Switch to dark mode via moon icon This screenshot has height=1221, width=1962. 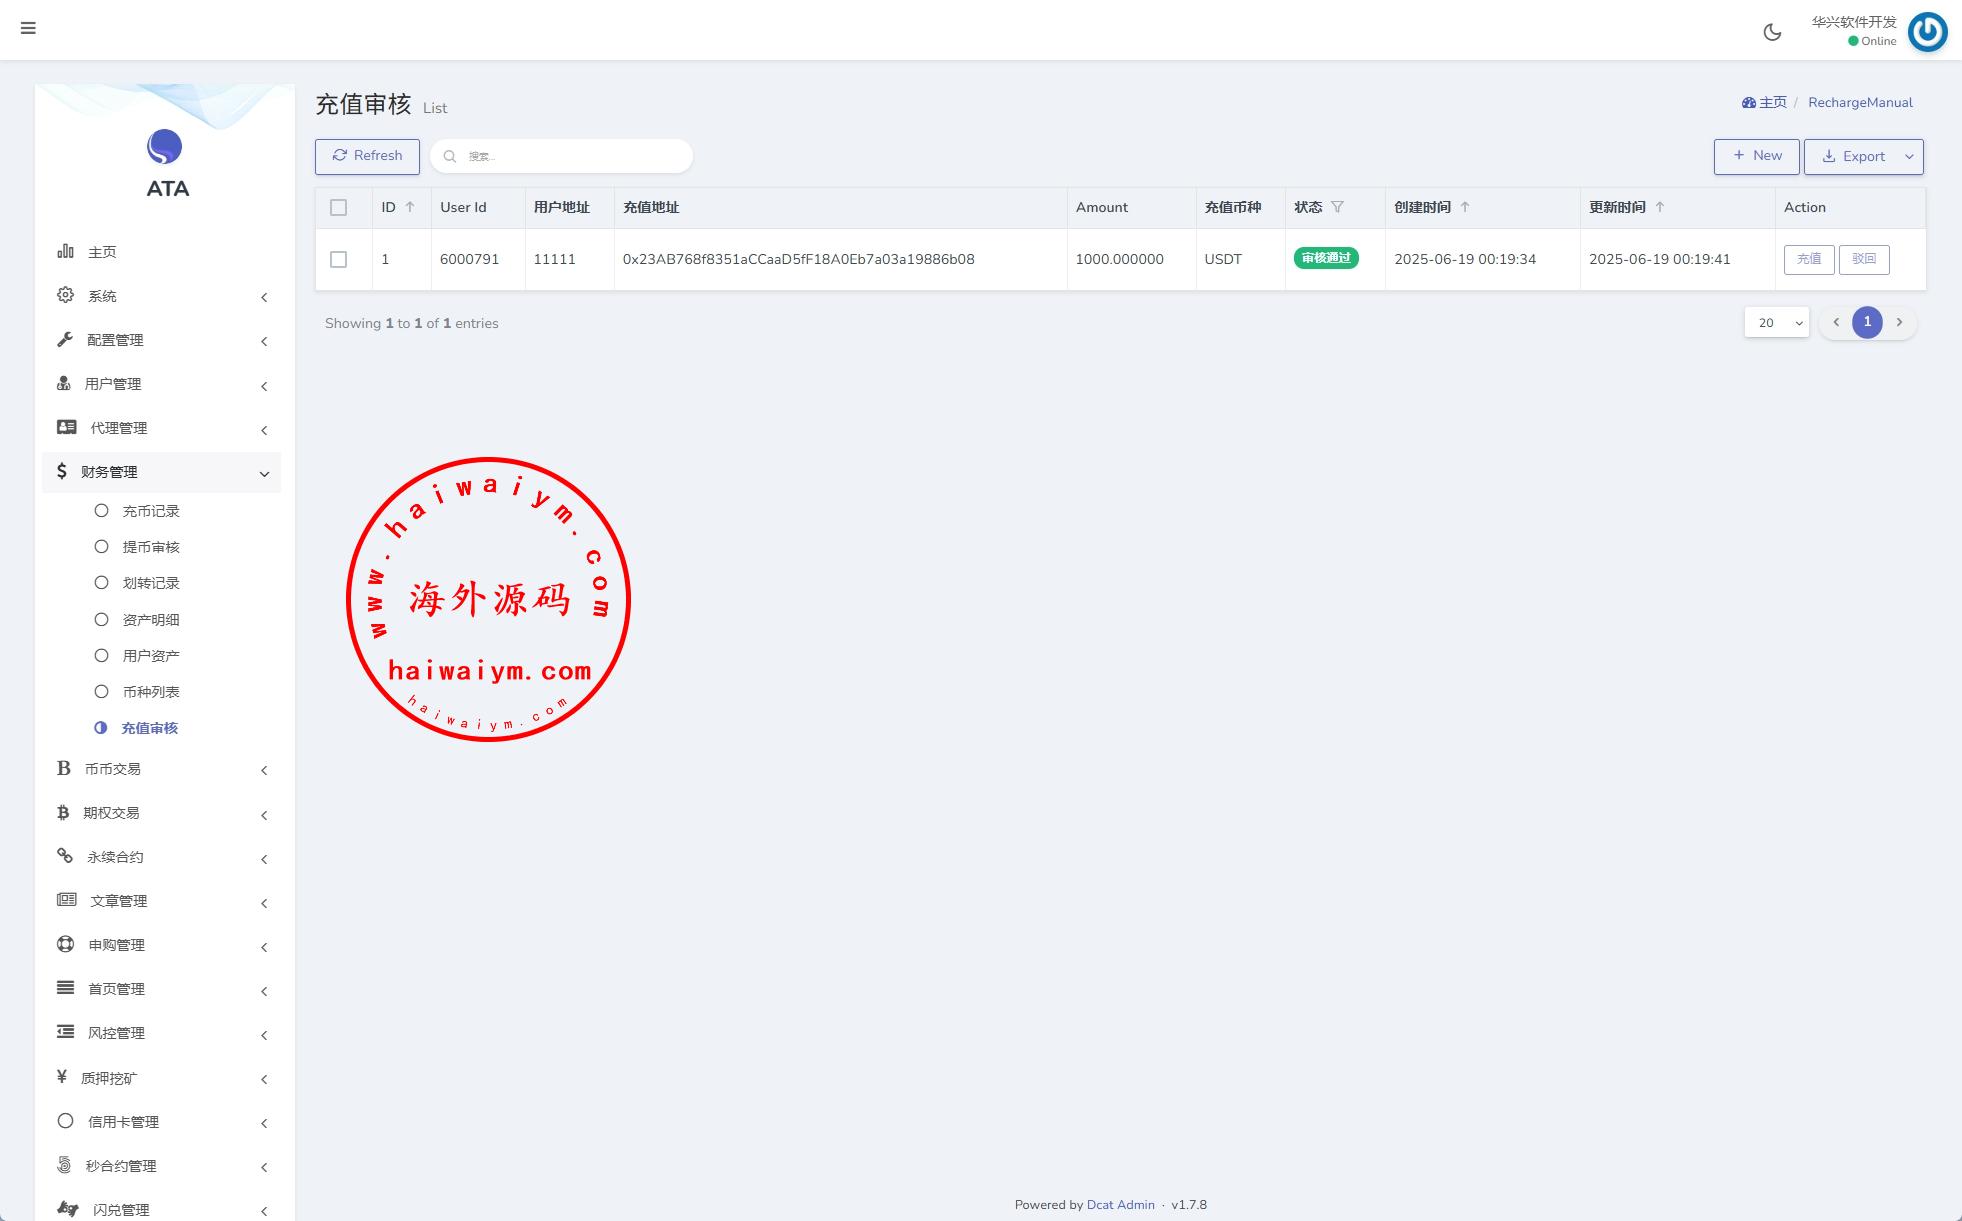point(1772,32)
